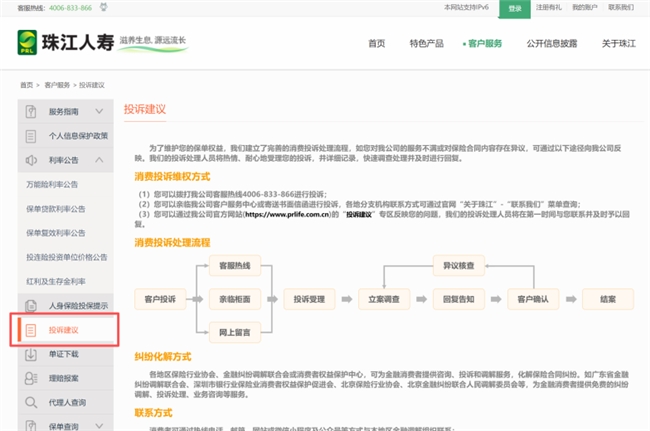Expand the 保单查询 chevron
Screen dimensions: 650x431
coord(99,426)
